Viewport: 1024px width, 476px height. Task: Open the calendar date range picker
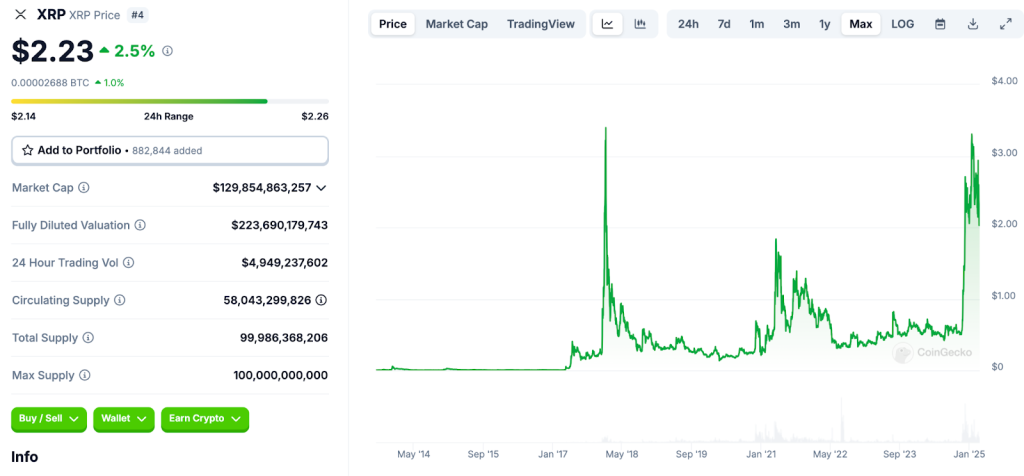click(x=940, y=24)
